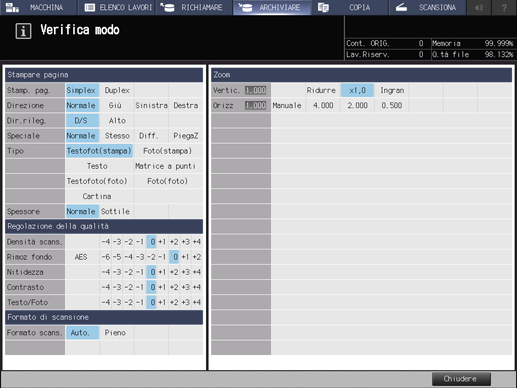Viewport: 517px width, 388px height.
Task: Set Densità scans. to -4
Action: click(106, 242)
